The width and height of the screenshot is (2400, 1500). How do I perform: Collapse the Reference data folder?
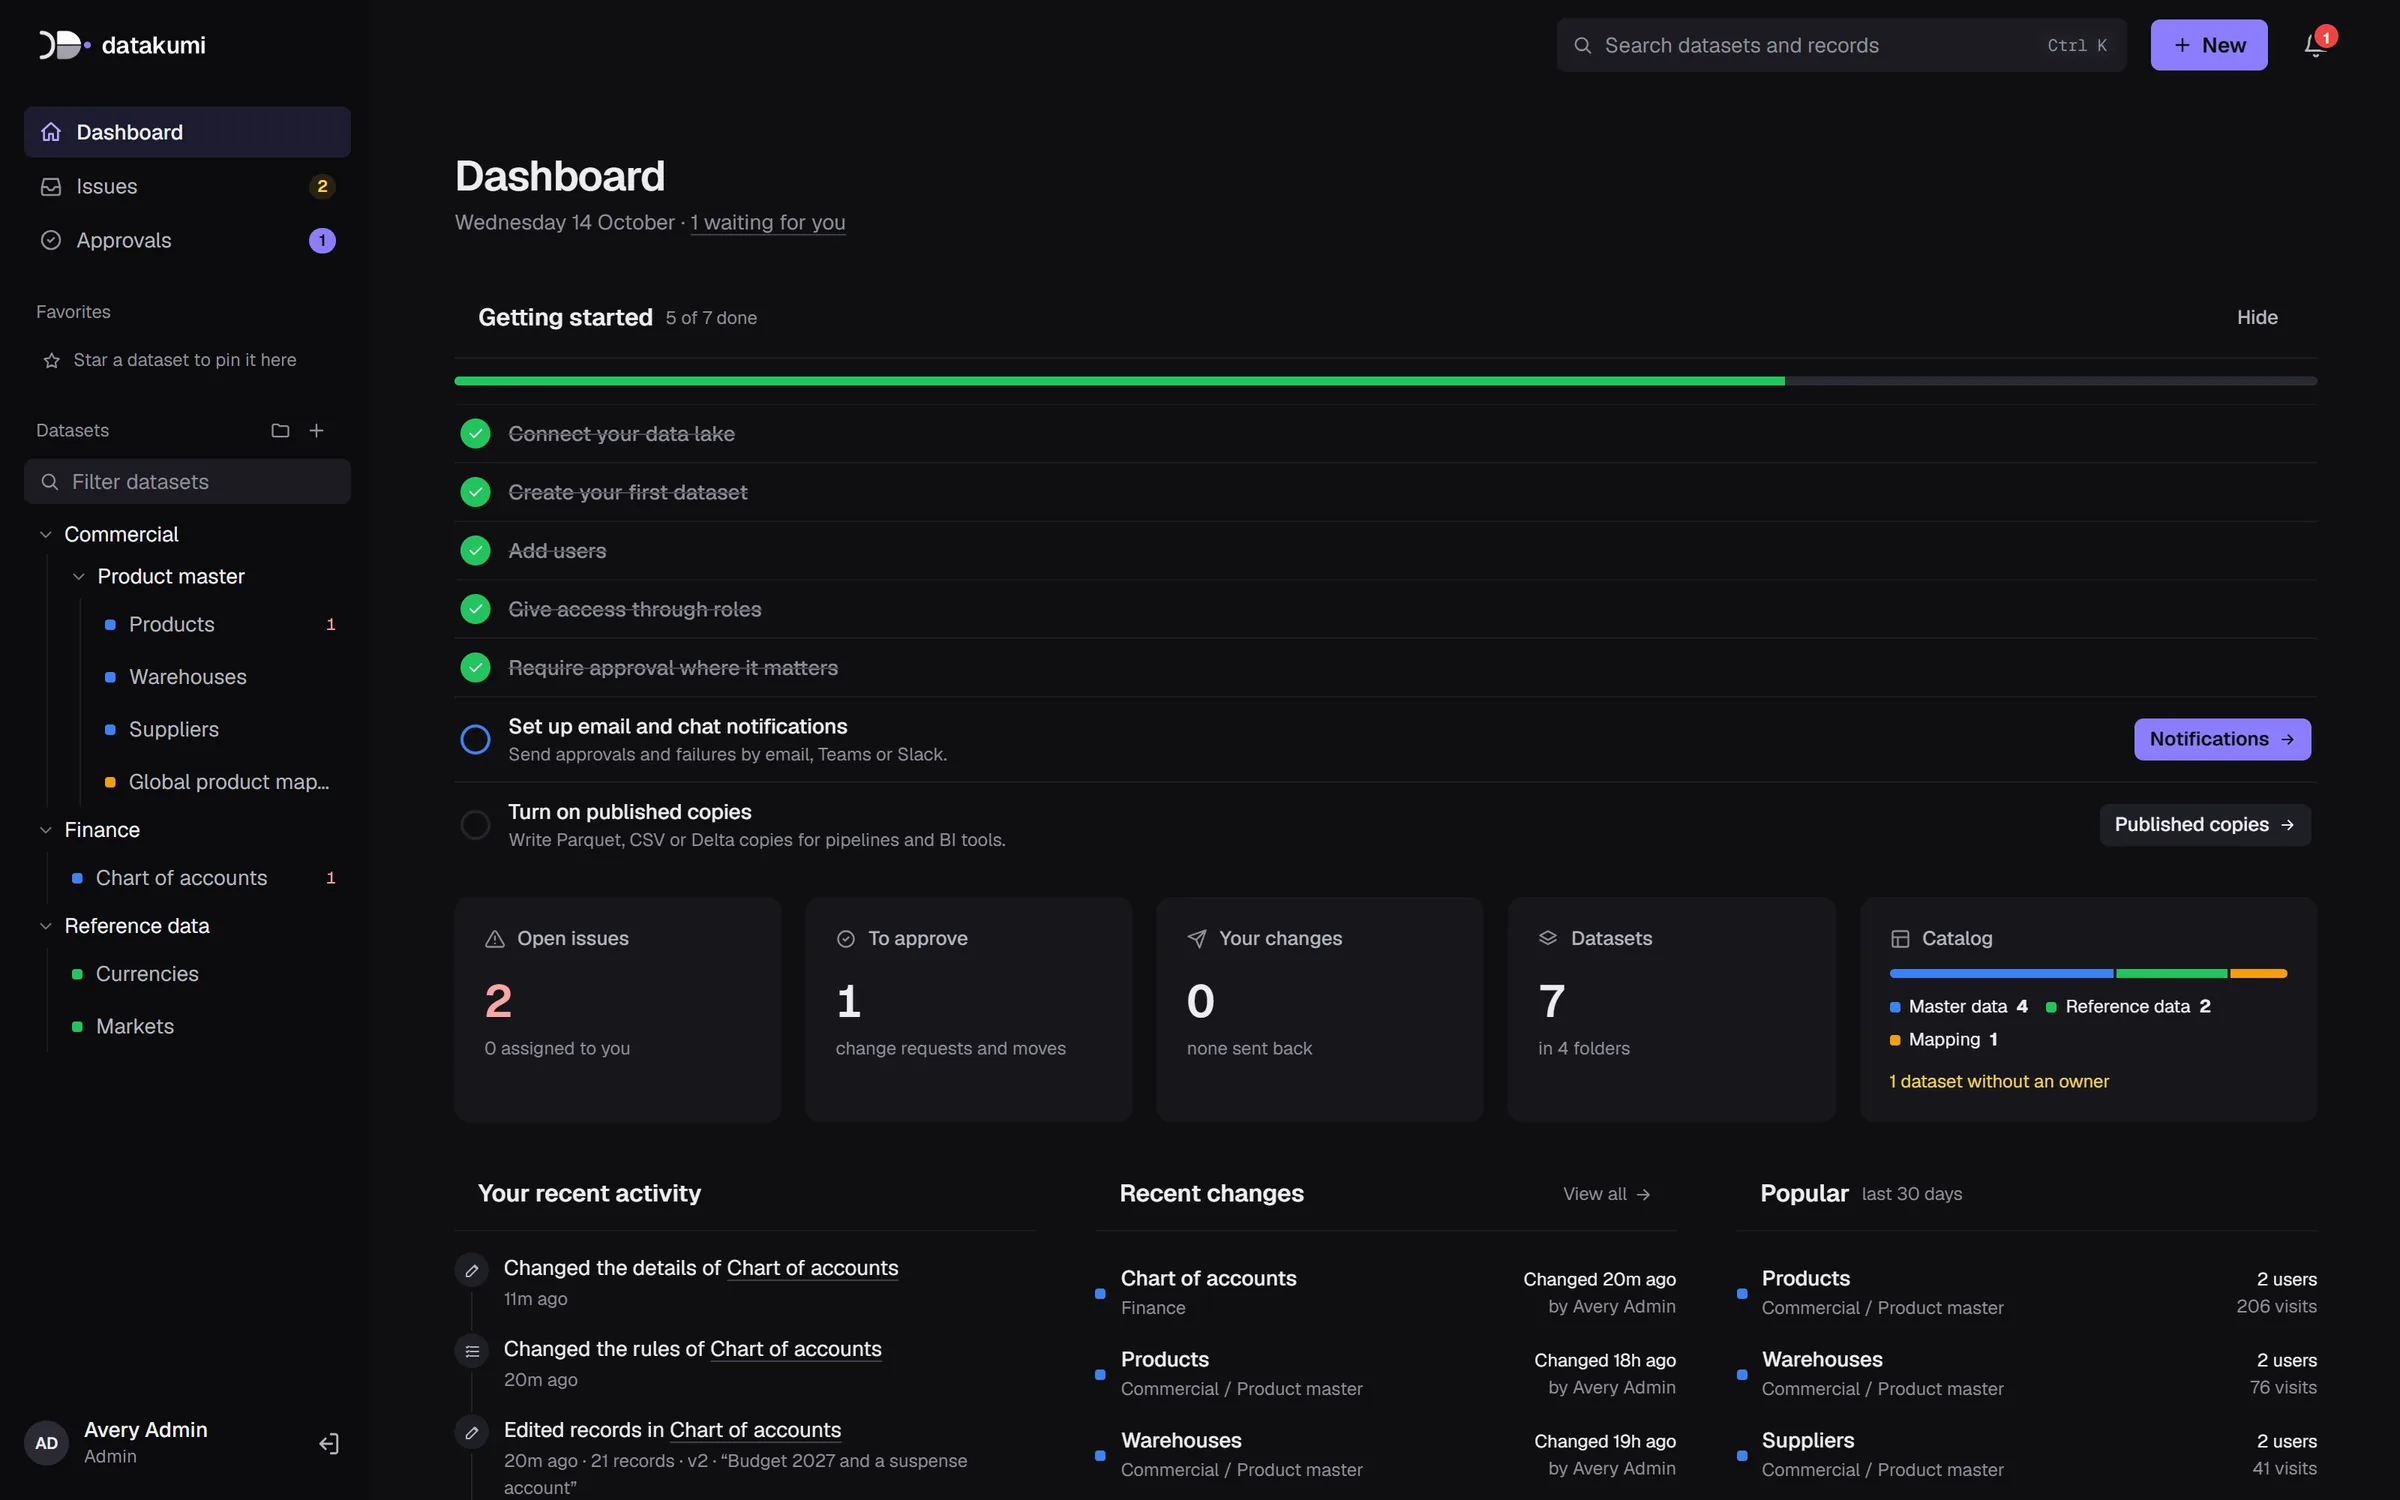click(x=45, y=926)
